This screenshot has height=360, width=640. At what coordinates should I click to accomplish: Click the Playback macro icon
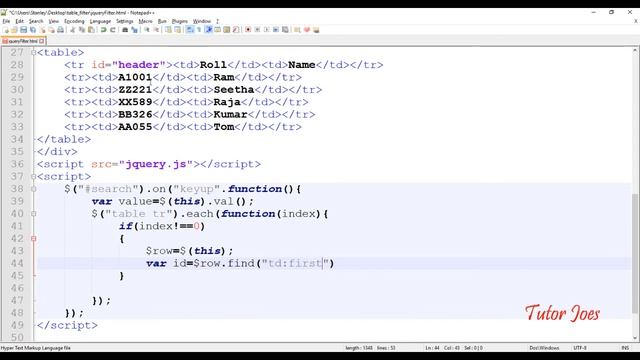point(267,30)
